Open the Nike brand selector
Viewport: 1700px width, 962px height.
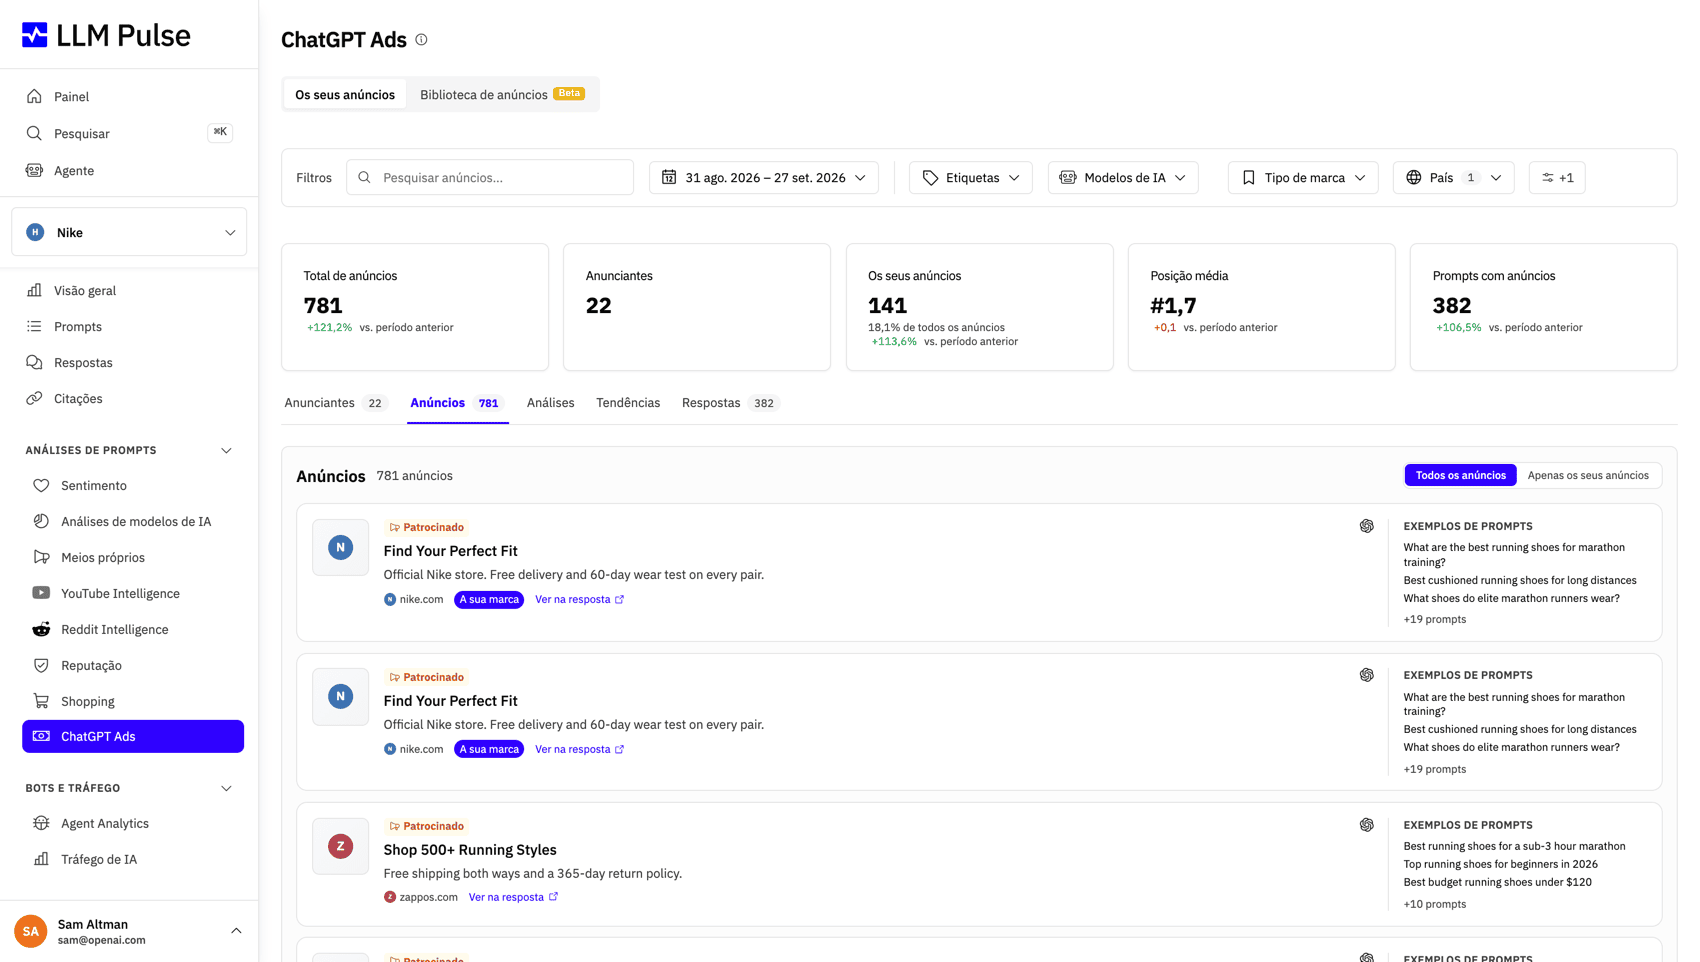(129, 232)
